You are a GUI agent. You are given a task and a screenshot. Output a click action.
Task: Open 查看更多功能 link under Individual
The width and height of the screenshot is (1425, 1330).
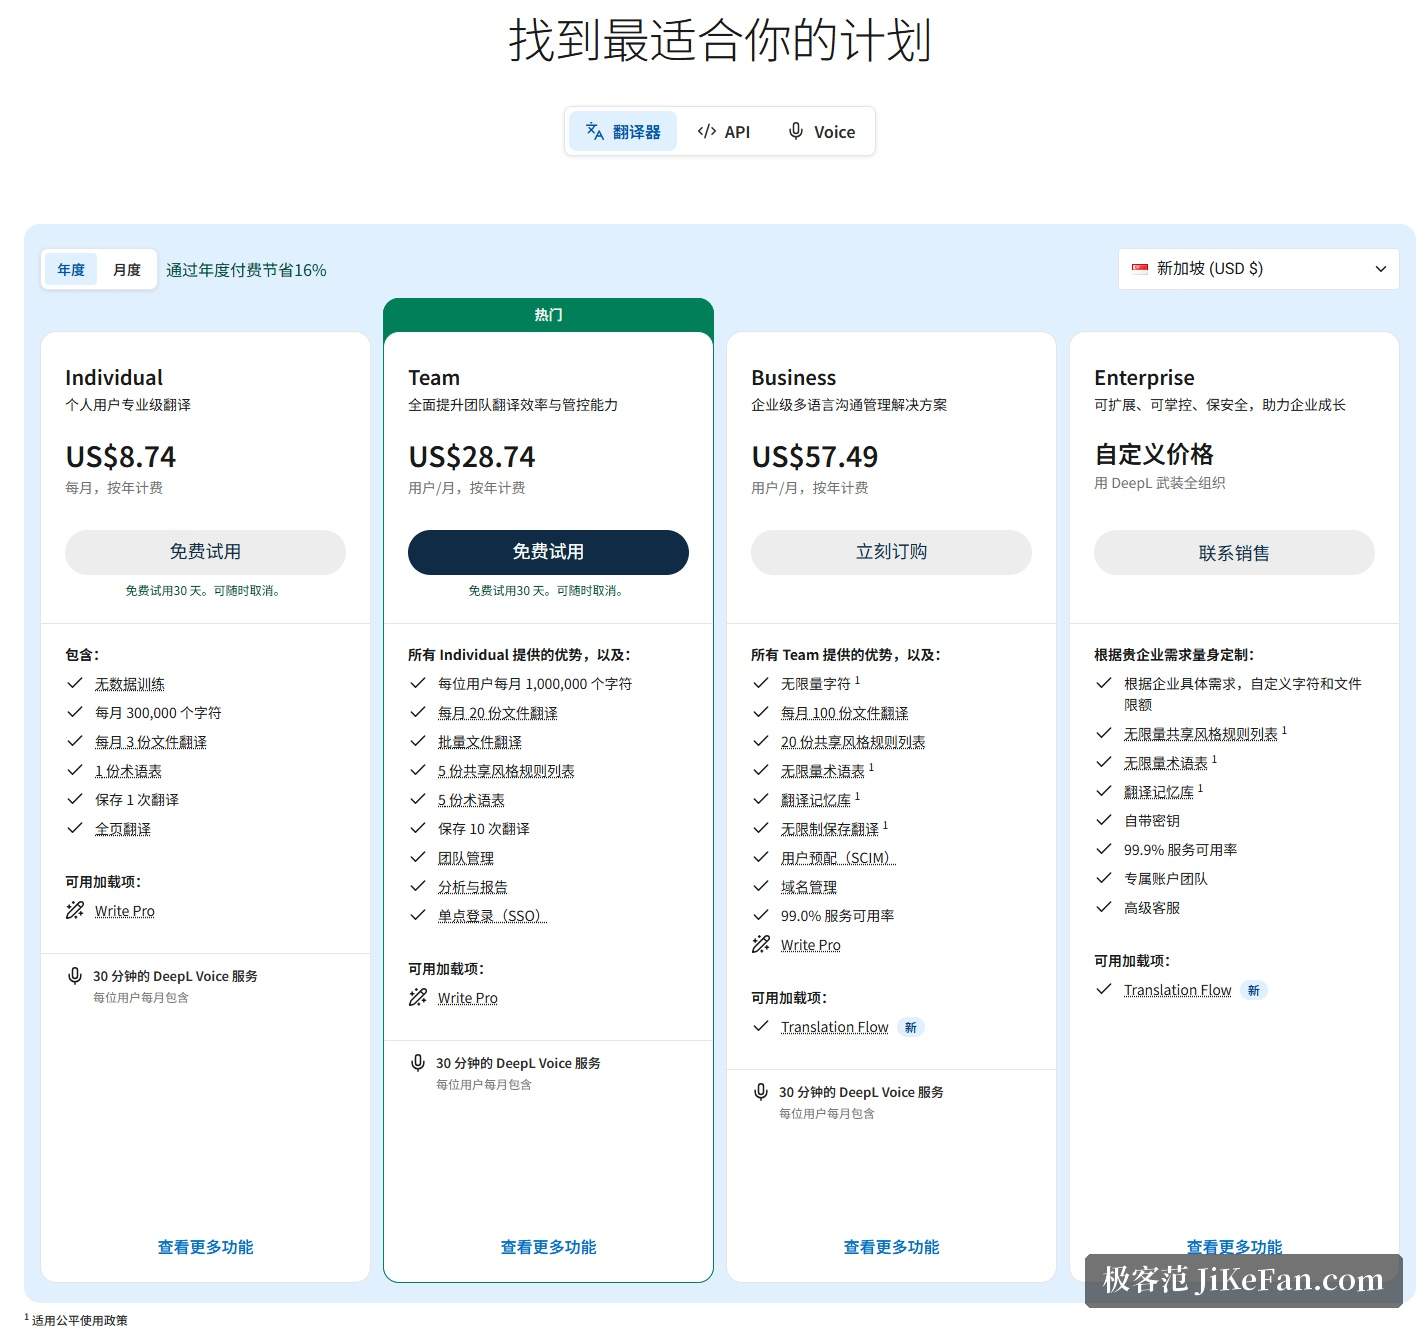(x=205, y=1247)
